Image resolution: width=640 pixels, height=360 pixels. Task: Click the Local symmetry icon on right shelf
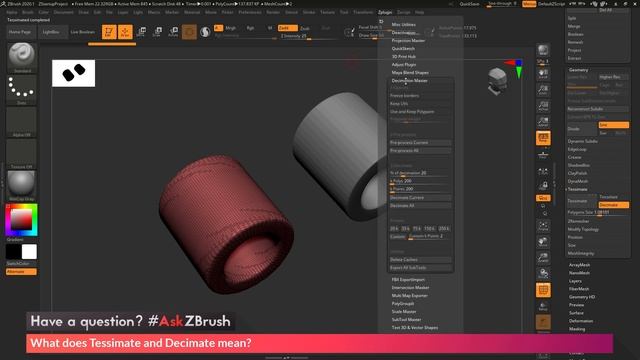click(x=543, y=172)
